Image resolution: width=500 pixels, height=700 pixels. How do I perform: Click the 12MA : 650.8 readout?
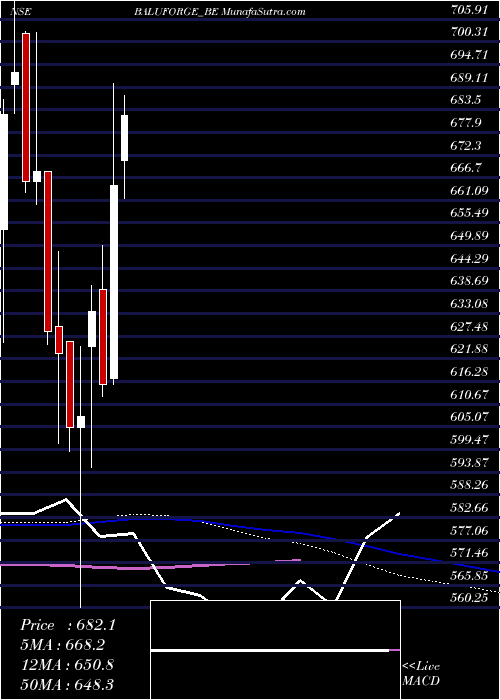point(67,664)
